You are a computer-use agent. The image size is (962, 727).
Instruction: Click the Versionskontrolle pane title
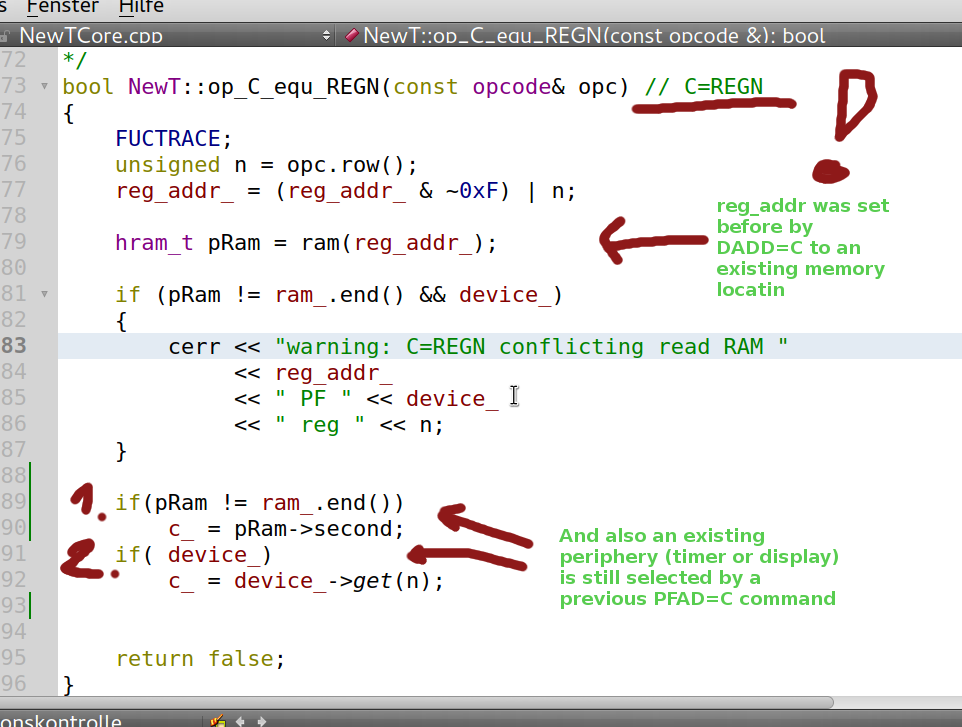pyautogui.click(x=60, y=720)
